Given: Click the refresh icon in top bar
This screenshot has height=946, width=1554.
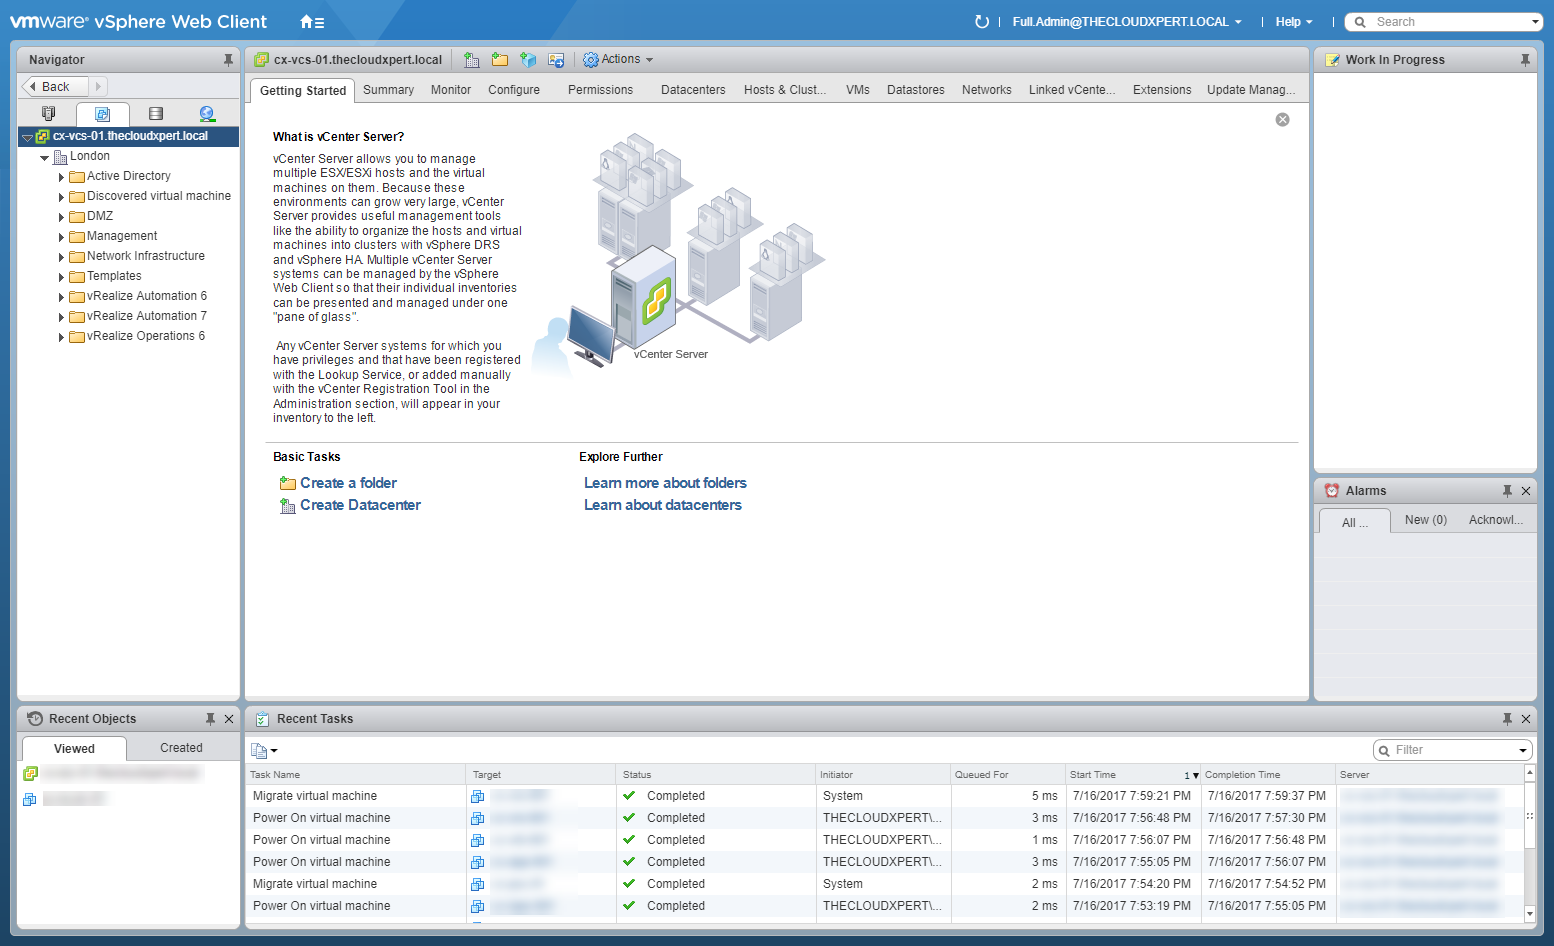Looking at the screenshot, I should [x=981, y=22].
